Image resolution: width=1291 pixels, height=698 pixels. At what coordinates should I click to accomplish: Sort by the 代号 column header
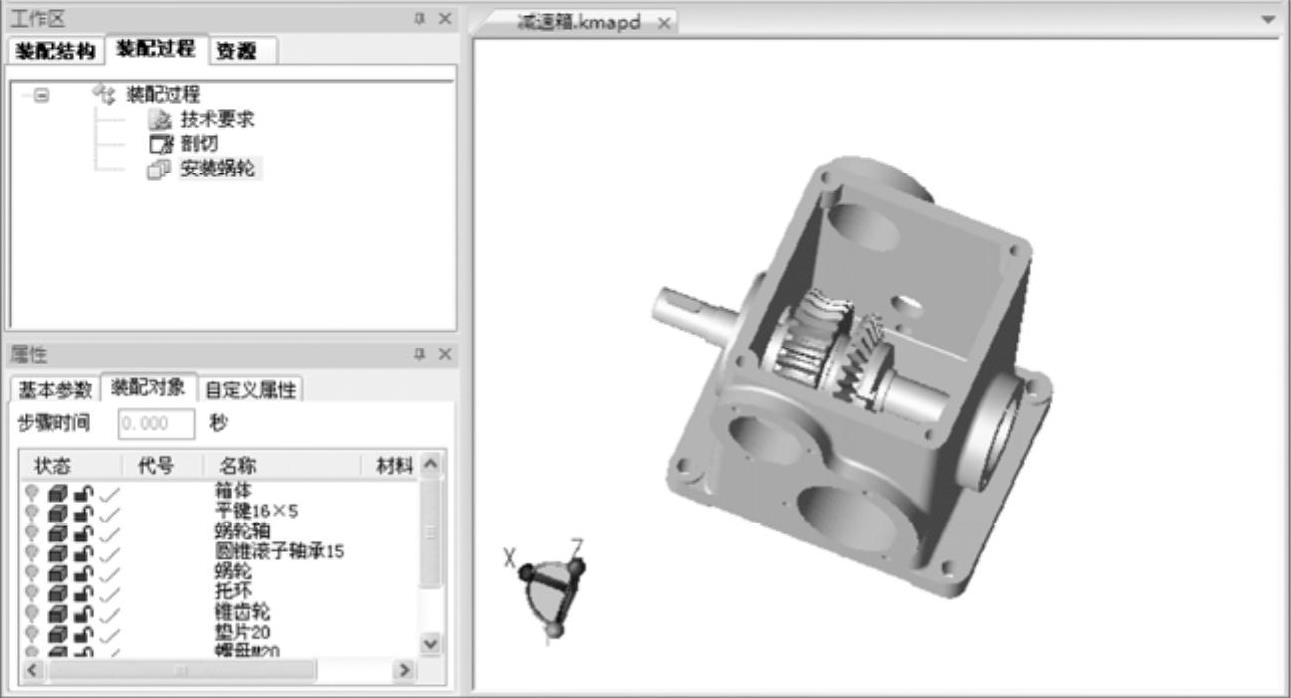[x=162, y=465]
